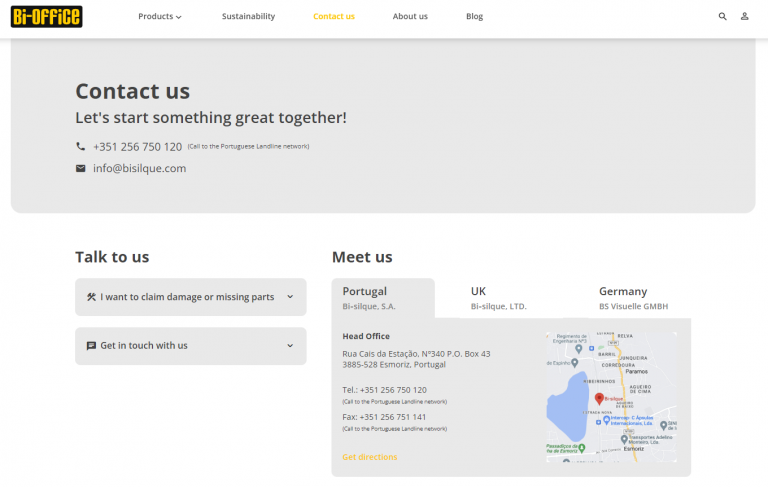Viewport: 768px width, 487px height.
Task: Click the envelope email icon
Action: (81, 168)
